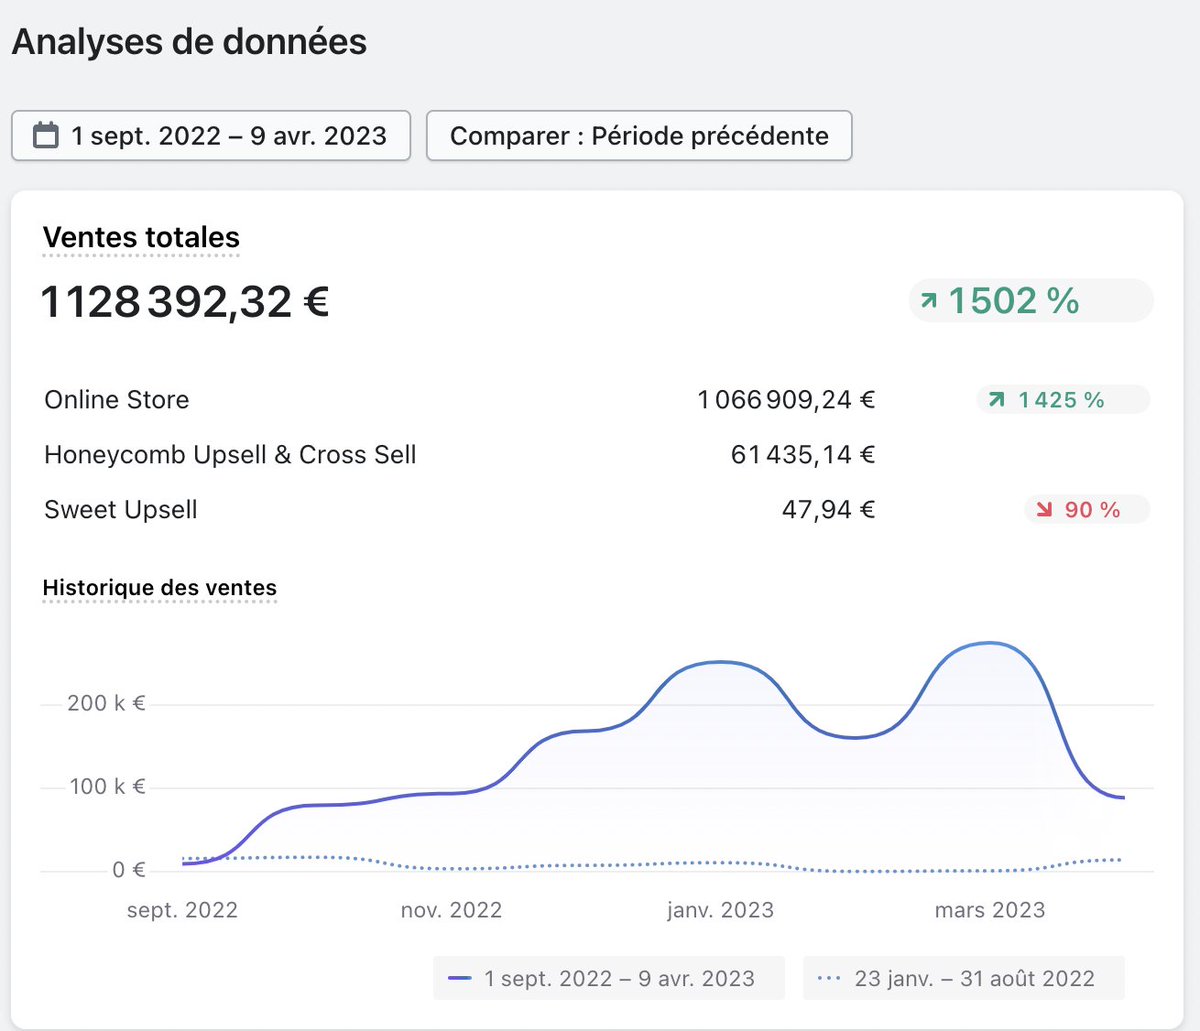
Task: Click the 200 k € axis label
Action: pos(106,704)
